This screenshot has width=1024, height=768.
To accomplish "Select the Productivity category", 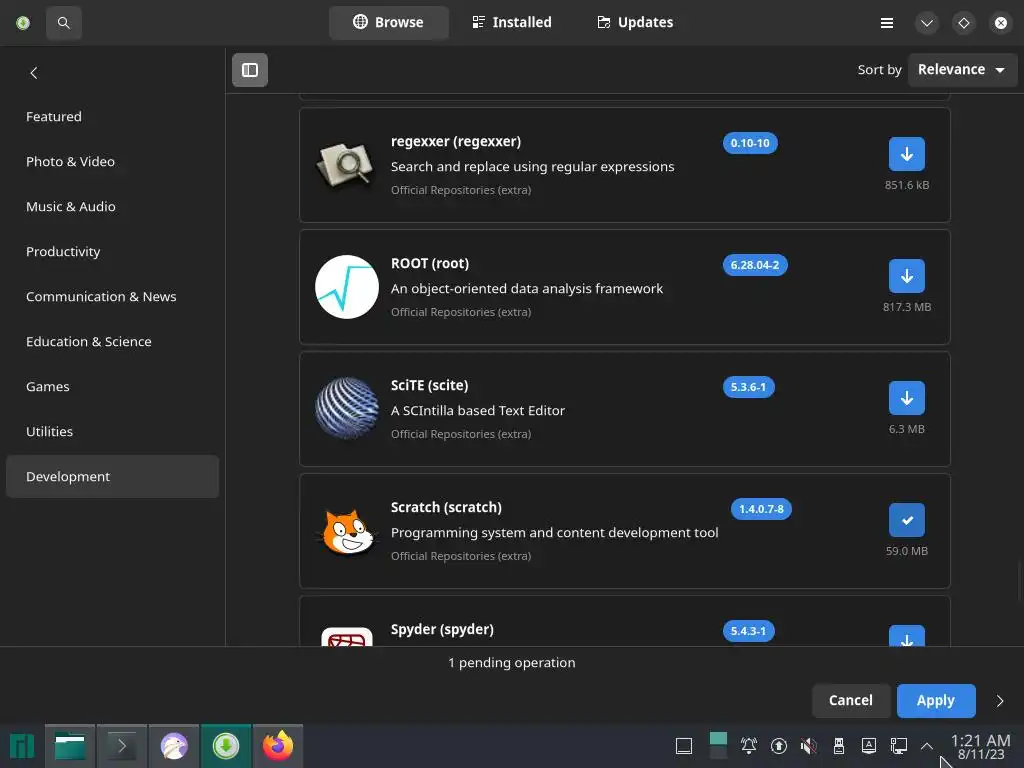I will [x=112, y=252].
